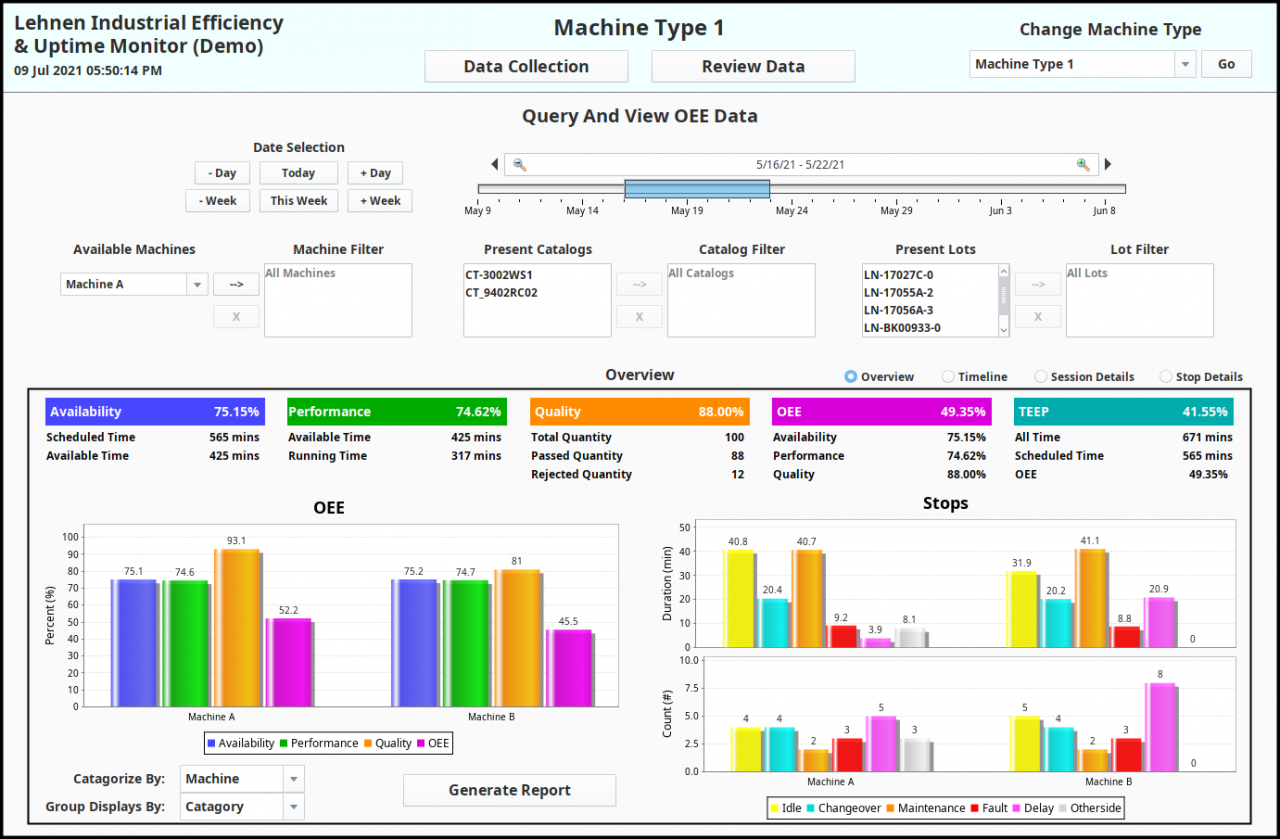This screenshot has height=839, width=1280.
Task: Select the Session Details radio button
Action: 1041,377
